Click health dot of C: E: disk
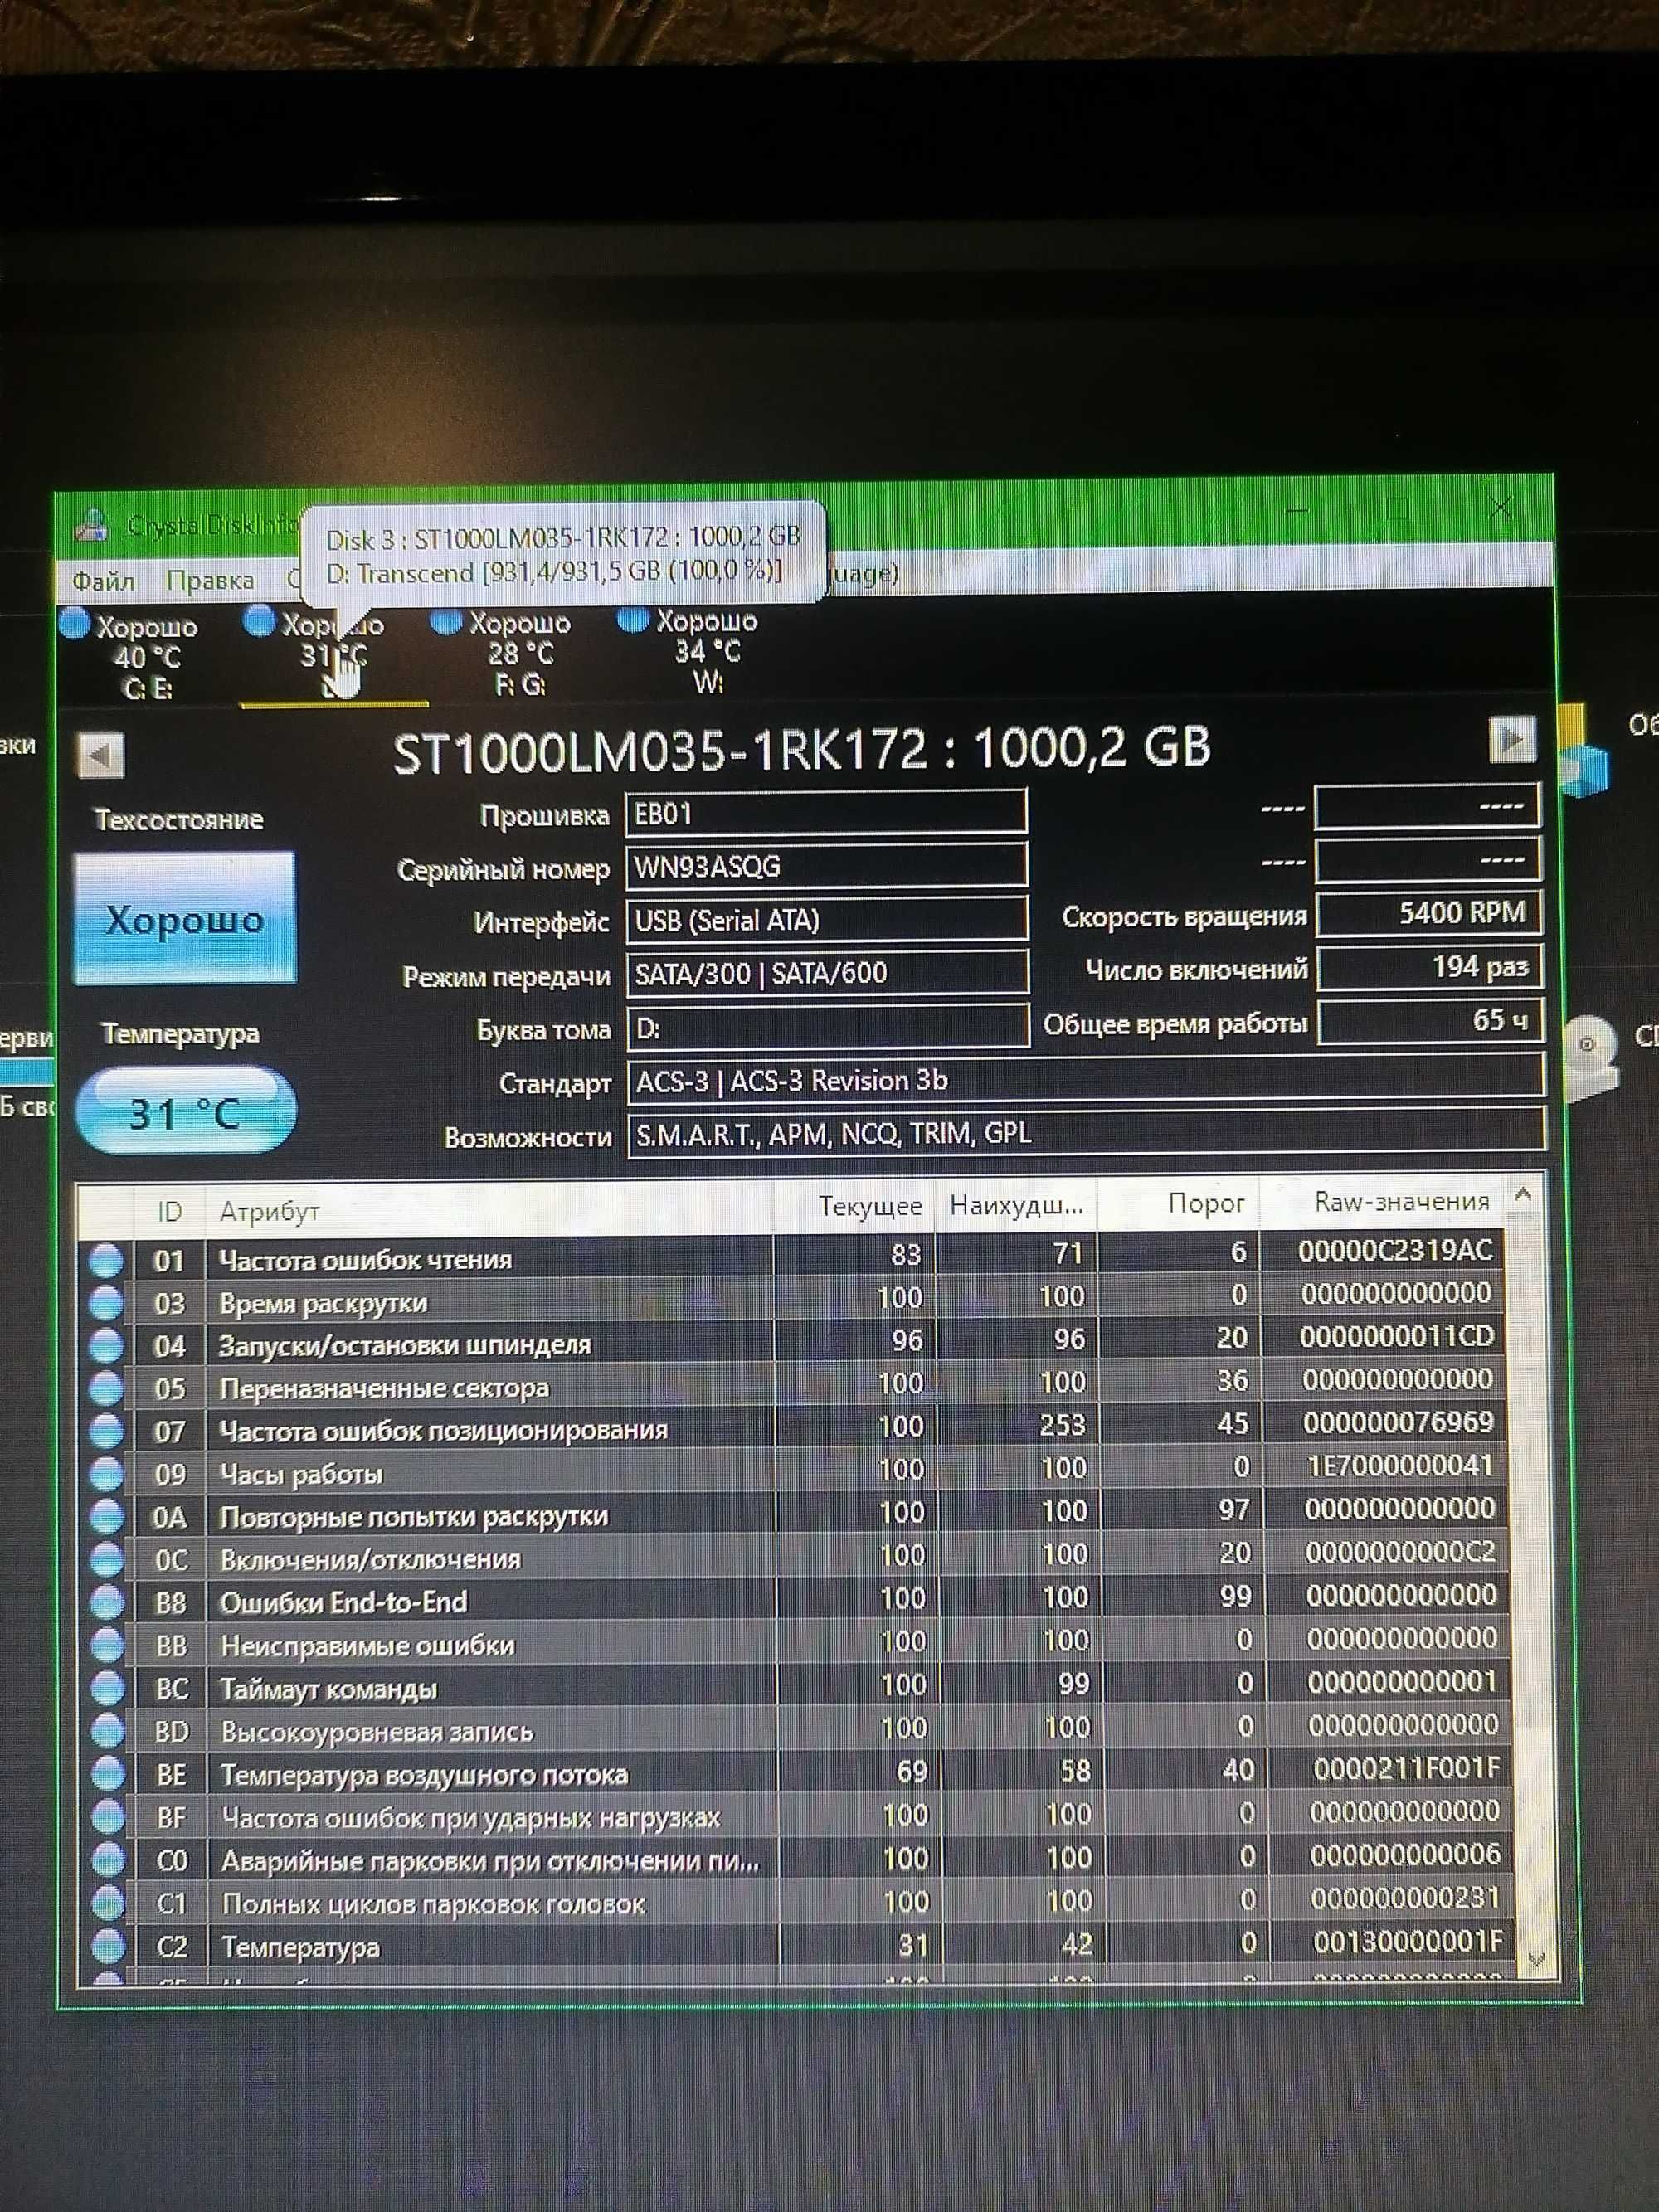The width and height of the screenshot is (1659, 2212). pyautogui.click(x=75, y=623)
